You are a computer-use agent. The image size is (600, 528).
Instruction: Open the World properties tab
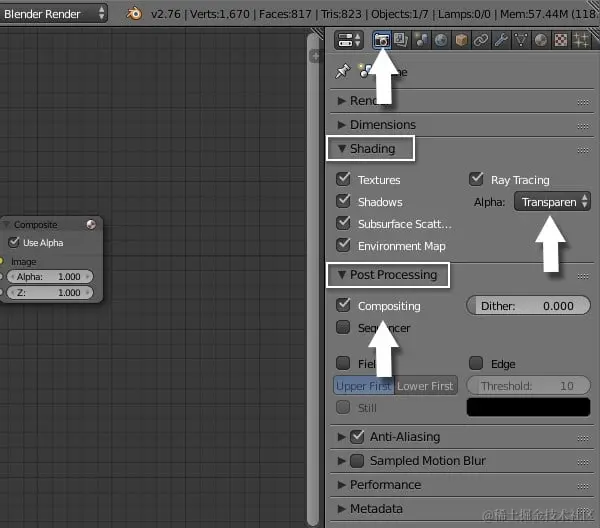point(441,40)
